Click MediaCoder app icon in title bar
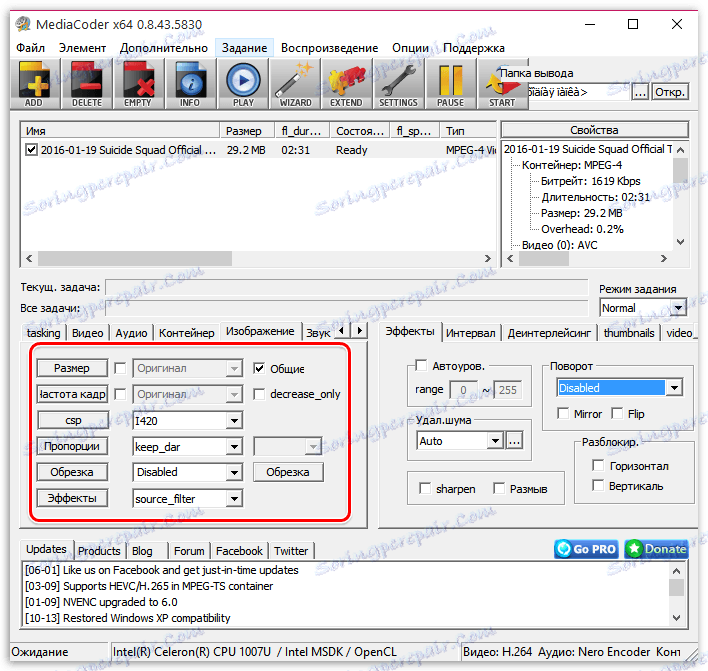708x671 pixels. click(23, 24)
